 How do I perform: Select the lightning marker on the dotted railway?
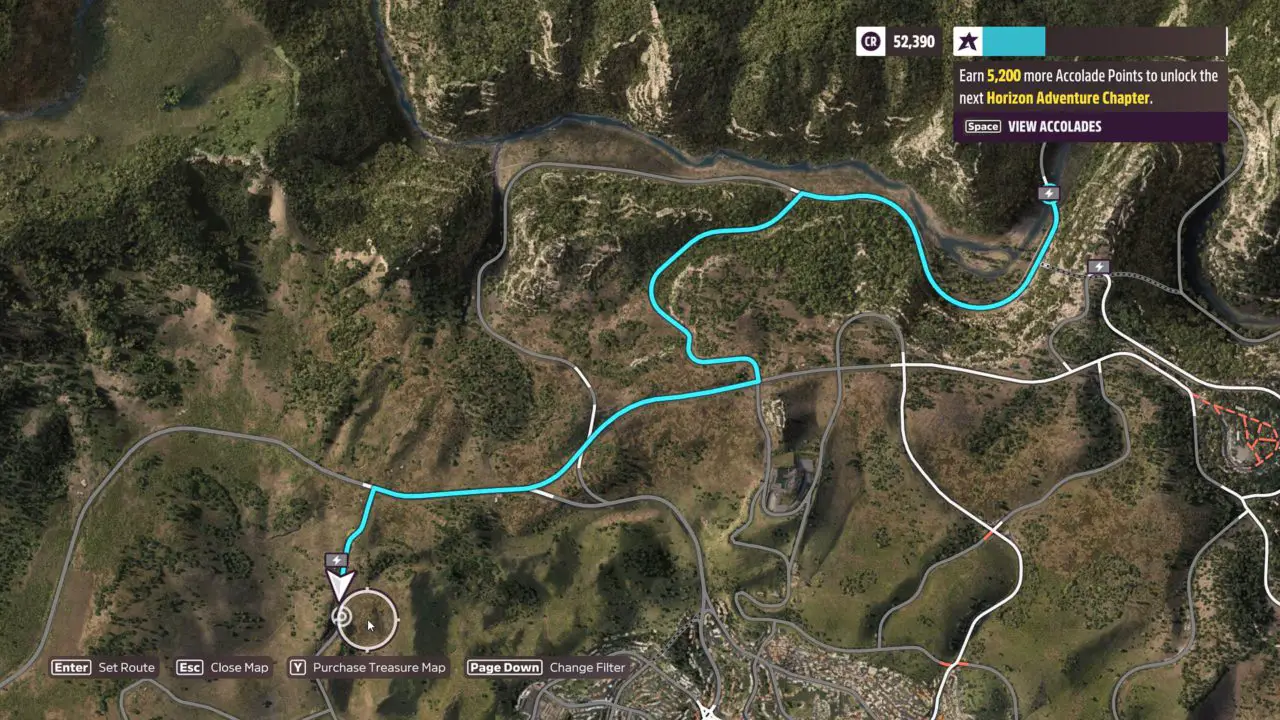pyautogui.click(x=1099, y=267)
